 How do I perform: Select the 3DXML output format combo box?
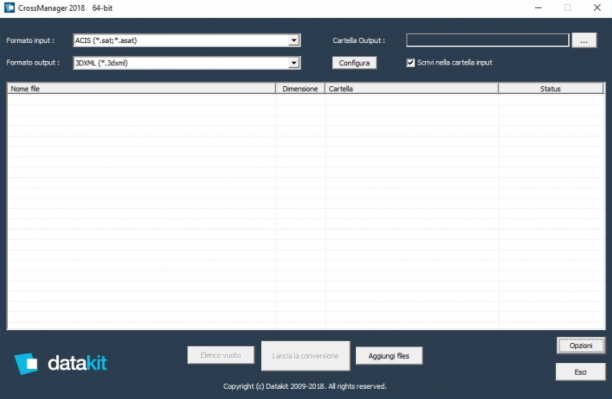click(187, 63)
